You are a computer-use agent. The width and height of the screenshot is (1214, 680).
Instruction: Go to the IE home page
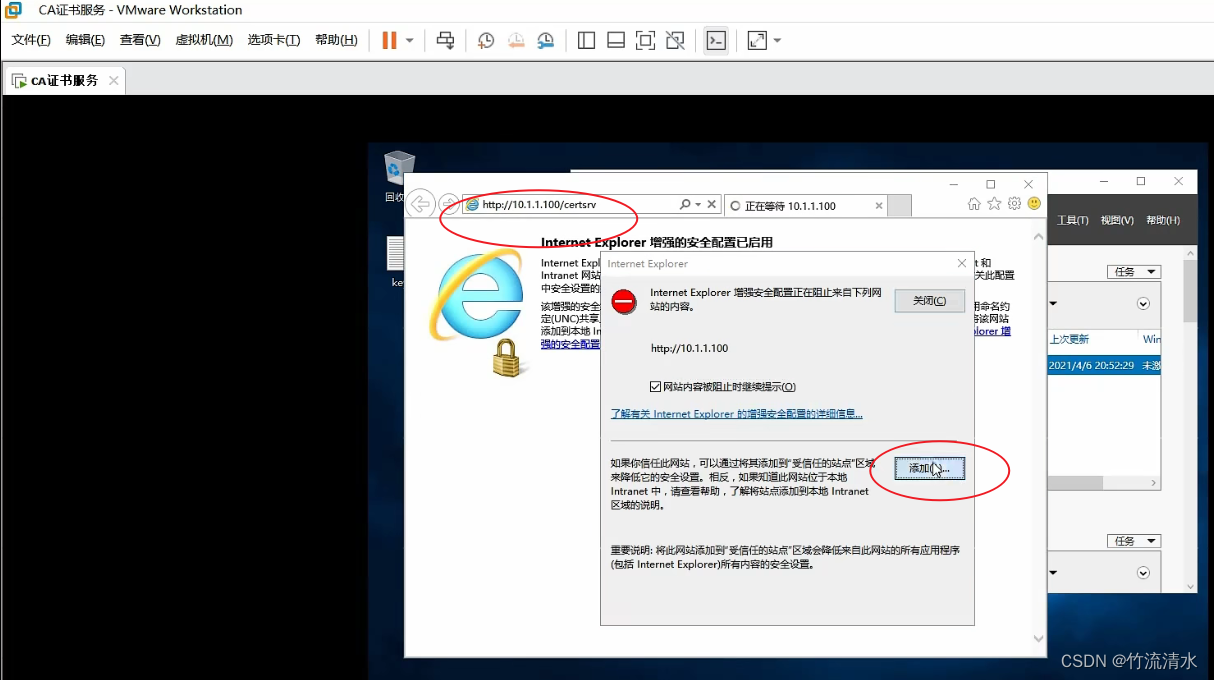click(974, 204)
